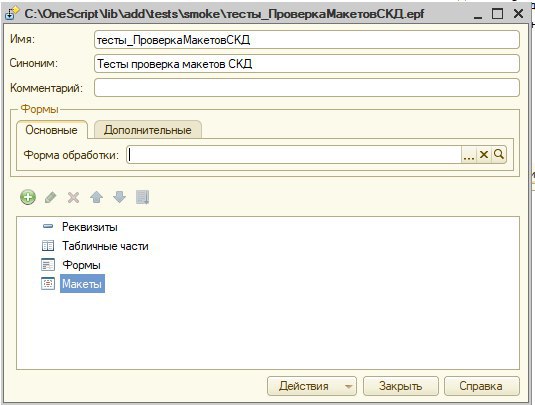Select the Реквизиты tree item

[90, 227]
